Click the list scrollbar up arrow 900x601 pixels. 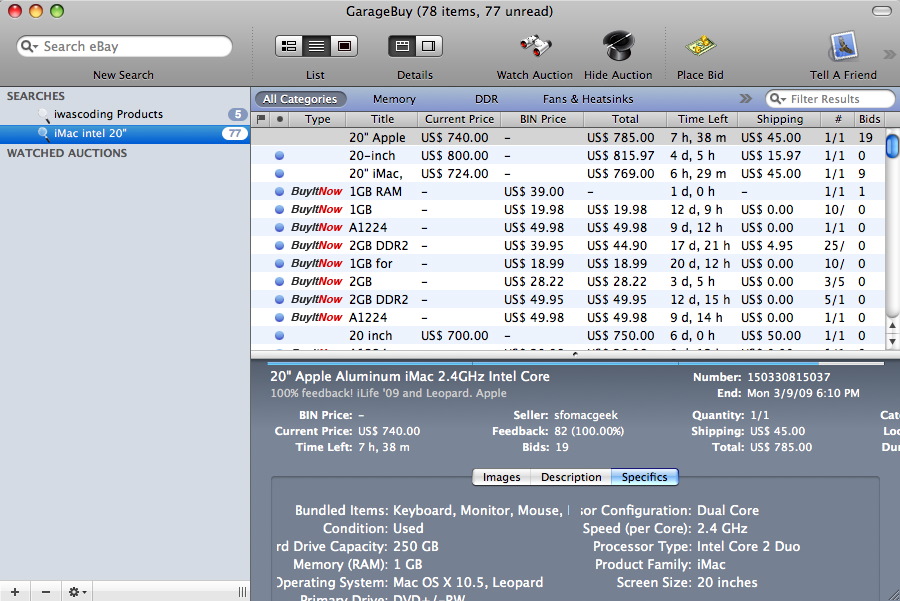coord(893,325)
